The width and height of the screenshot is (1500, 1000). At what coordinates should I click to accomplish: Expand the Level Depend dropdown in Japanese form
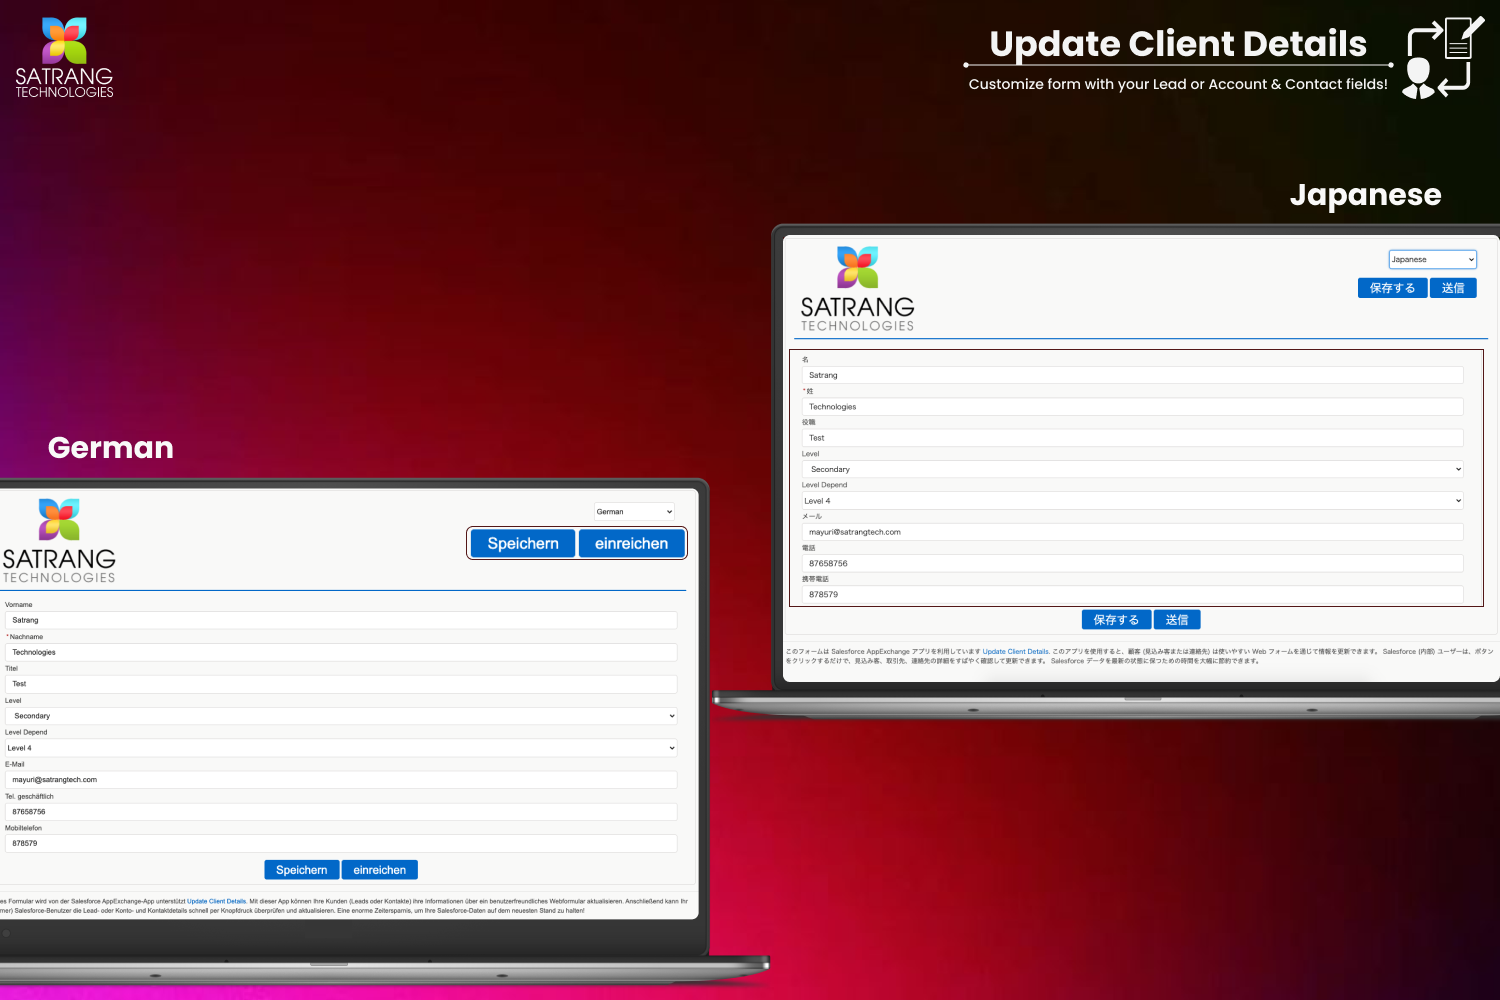[1132, 501]
